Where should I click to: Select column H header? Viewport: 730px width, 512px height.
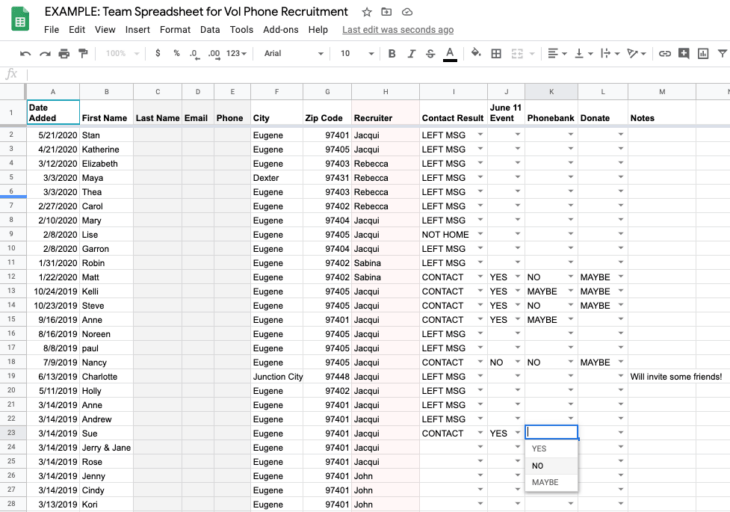coord(385,92)
